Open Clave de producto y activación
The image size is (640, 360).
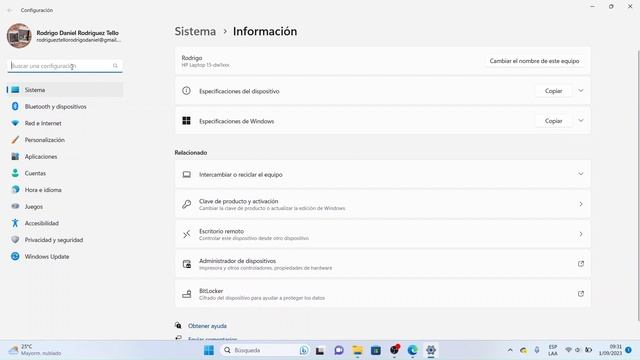pyautogui.click(x=382, y=204)
